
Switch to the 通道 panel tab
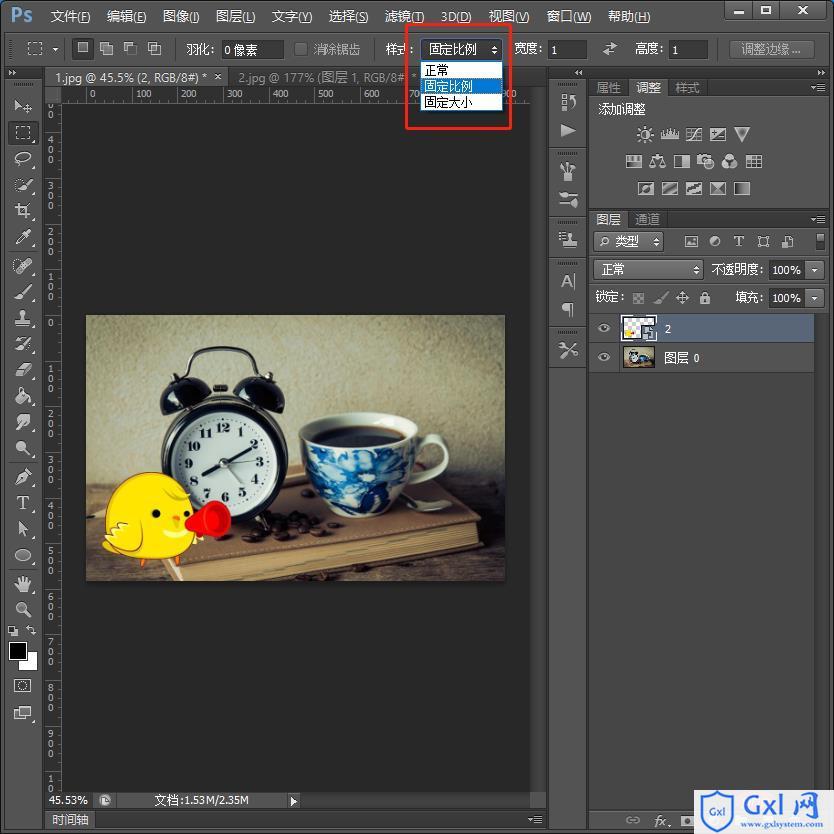click(647, 219)
